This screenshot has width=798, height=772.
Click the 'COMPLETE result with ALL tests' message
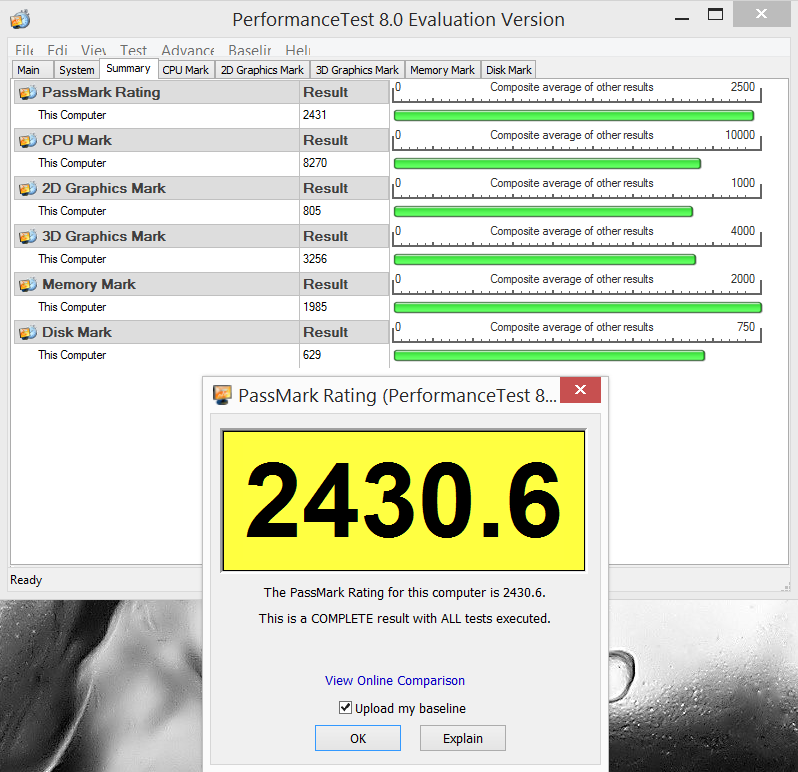405,618
